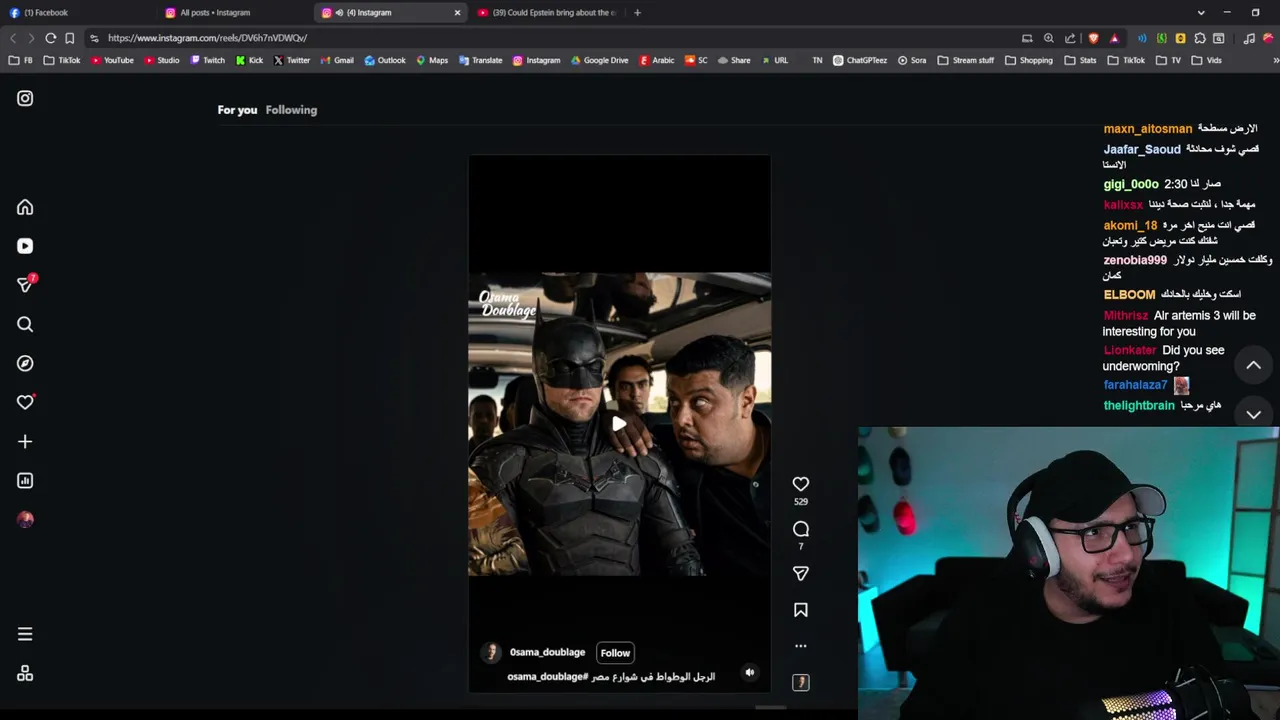1280x720 pixels.
Task: Switch to 'All posts • Instagram' tab
Action: pos(235,13)
